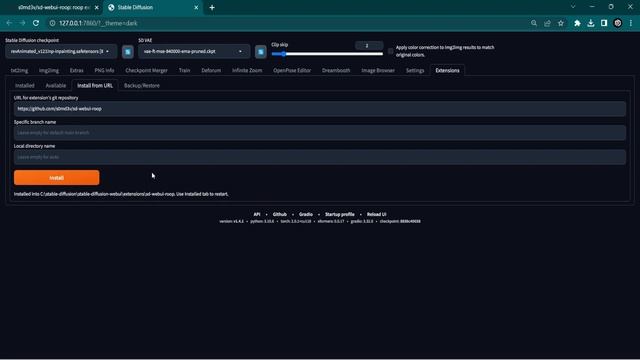Open tab search chevron
Screen dimensions: 640x360
pyautogui.click(x=573, y=7)
